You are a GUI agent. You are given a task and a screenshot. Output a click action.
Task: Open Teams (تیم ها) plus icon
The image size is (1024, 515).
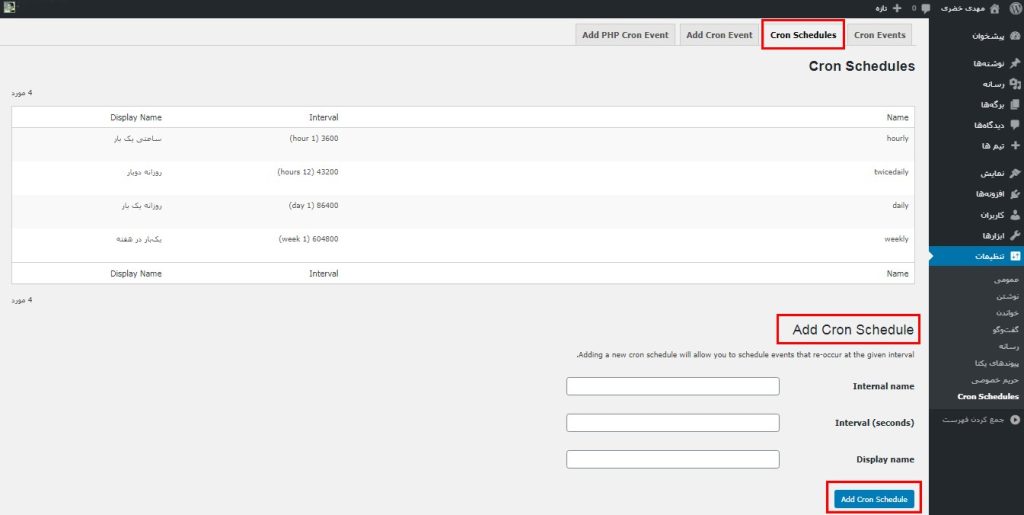[x=1014, y=146]
